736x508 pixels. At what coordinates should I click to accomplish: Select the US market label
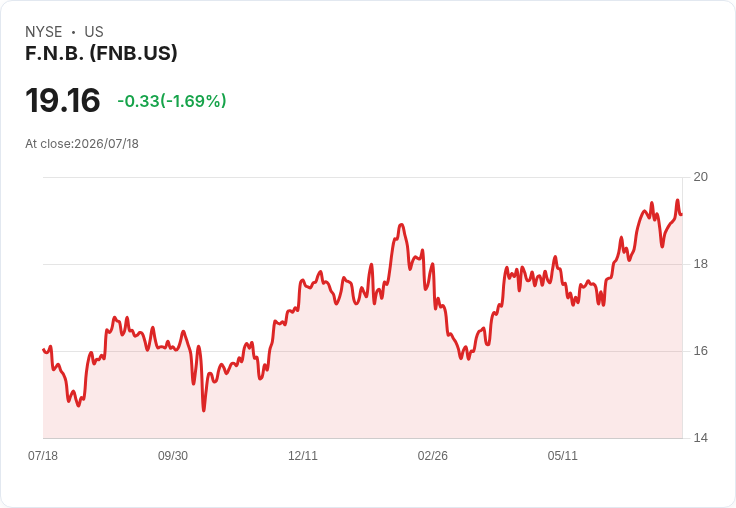(94, 32)
